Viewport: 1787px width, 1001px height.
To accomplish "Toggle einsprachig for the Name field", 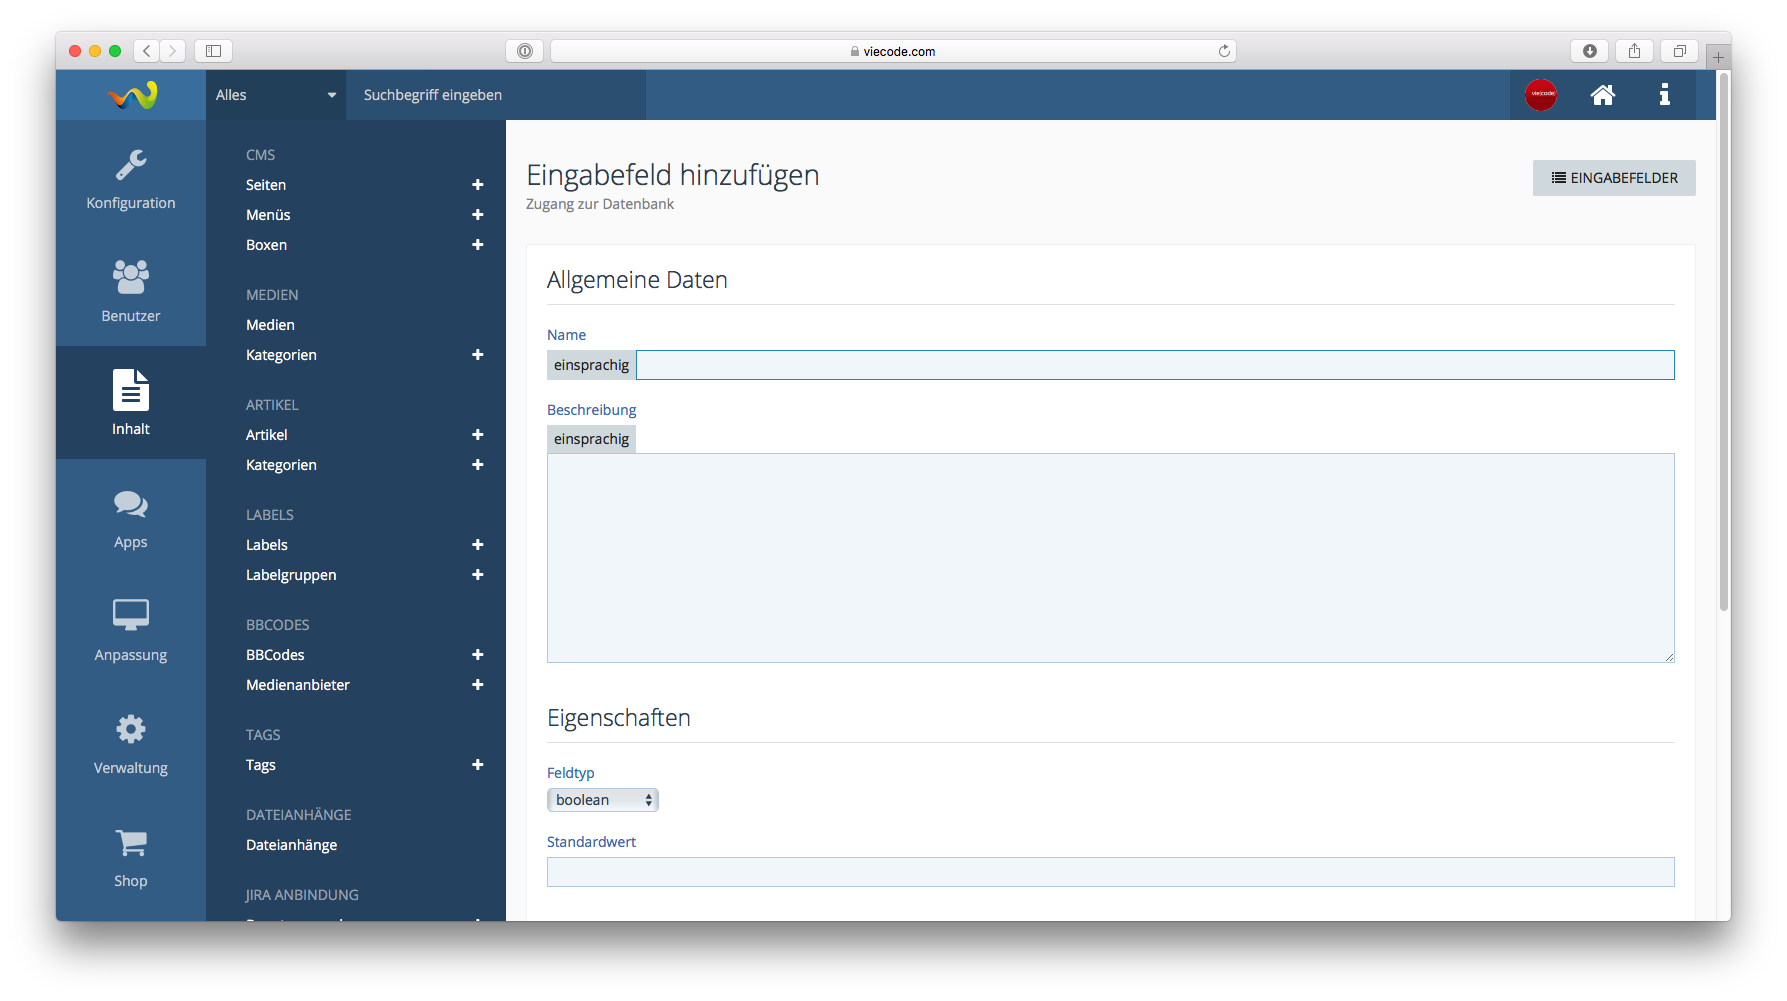I will (591, 365).
